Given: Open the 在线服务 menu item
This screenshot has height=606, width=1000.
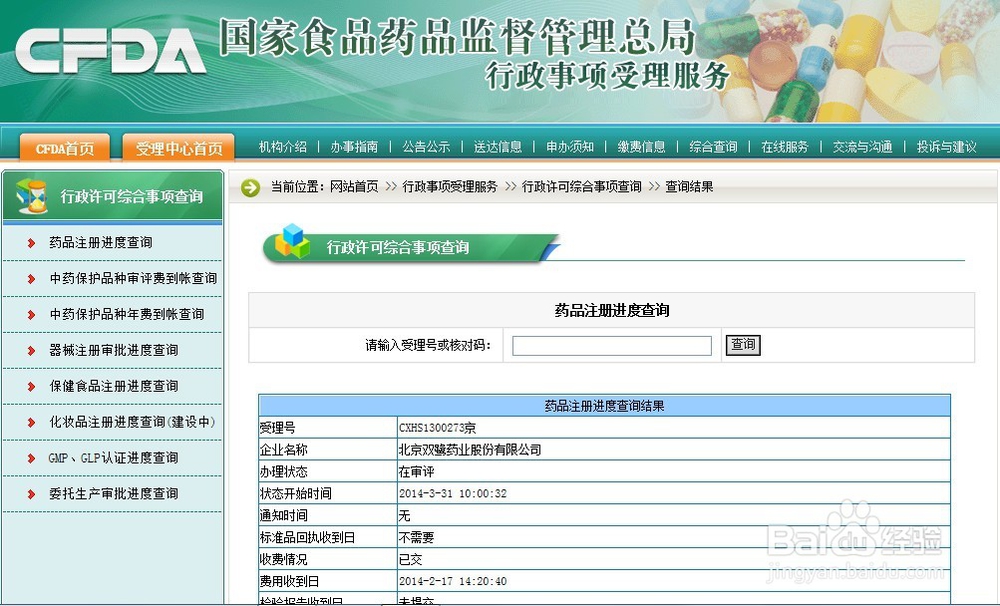Looking at the screenshot, I should (x=786, y=145).
